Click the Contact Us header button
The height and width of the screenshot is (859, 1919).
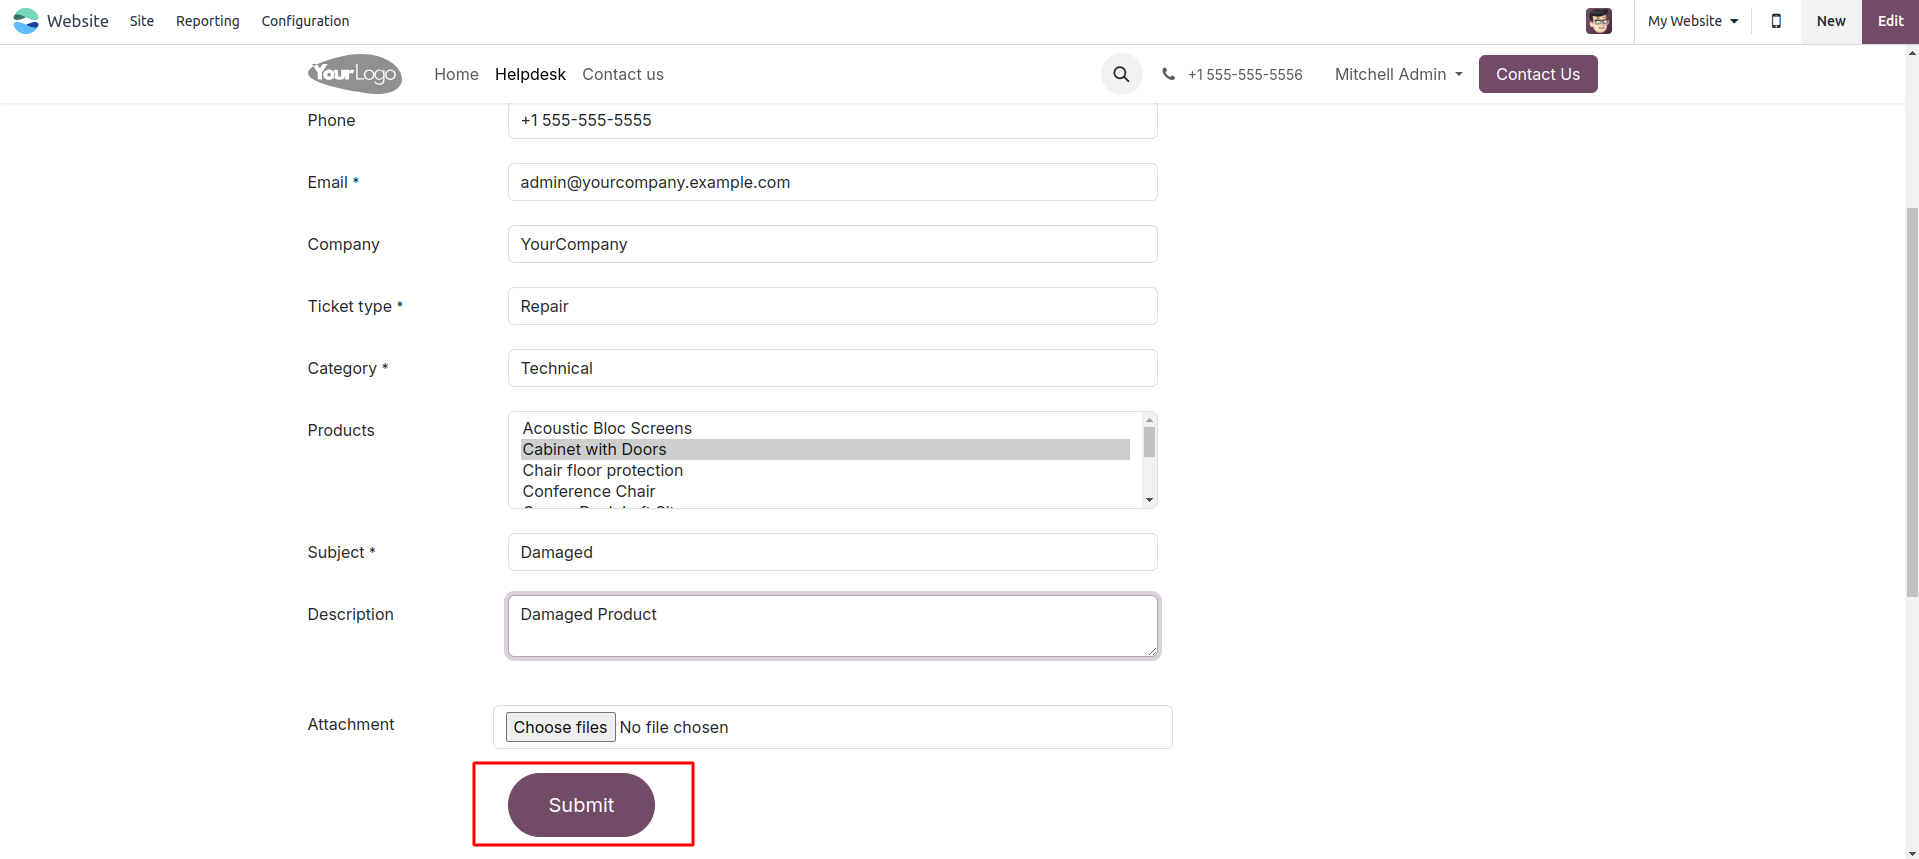pyautogui.click(x=1537, y=74)
